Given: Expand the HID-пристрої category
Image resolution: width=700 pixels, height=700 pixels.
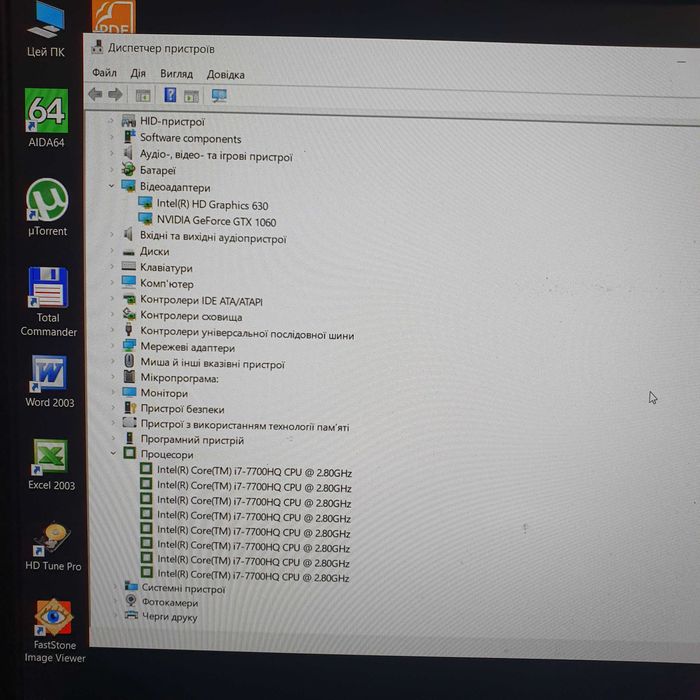Looking at the screenshot, I should (x=111, y=120).
